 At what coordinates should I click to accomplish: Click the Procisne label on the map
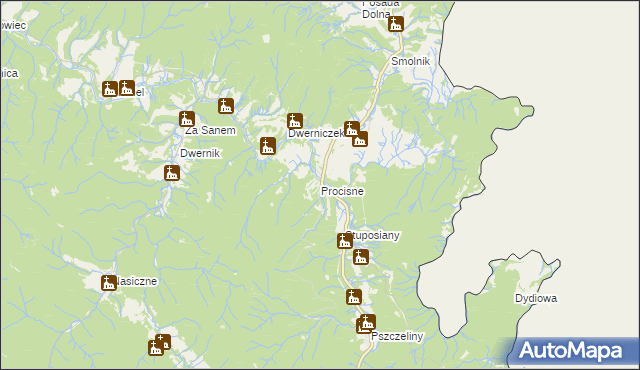(342, 191)
